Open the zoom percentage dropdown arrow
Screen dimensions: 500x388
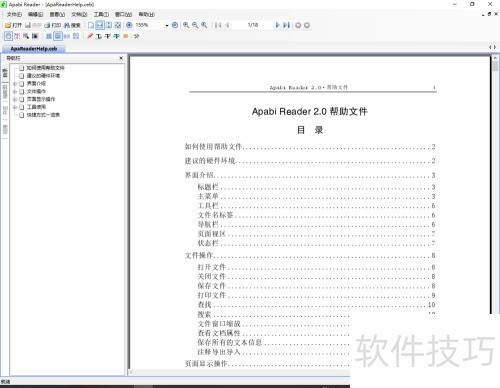coord(167,25)
